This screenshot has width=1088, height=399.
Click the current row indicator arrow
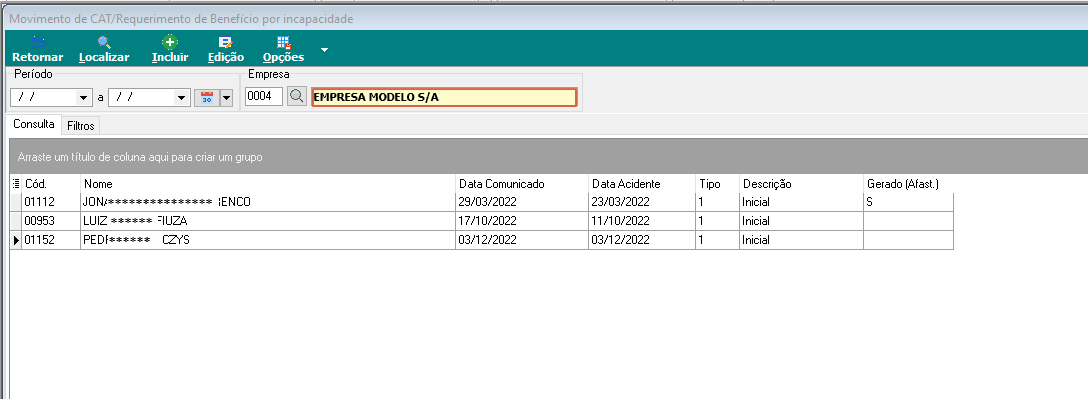(x=16, y=240)
